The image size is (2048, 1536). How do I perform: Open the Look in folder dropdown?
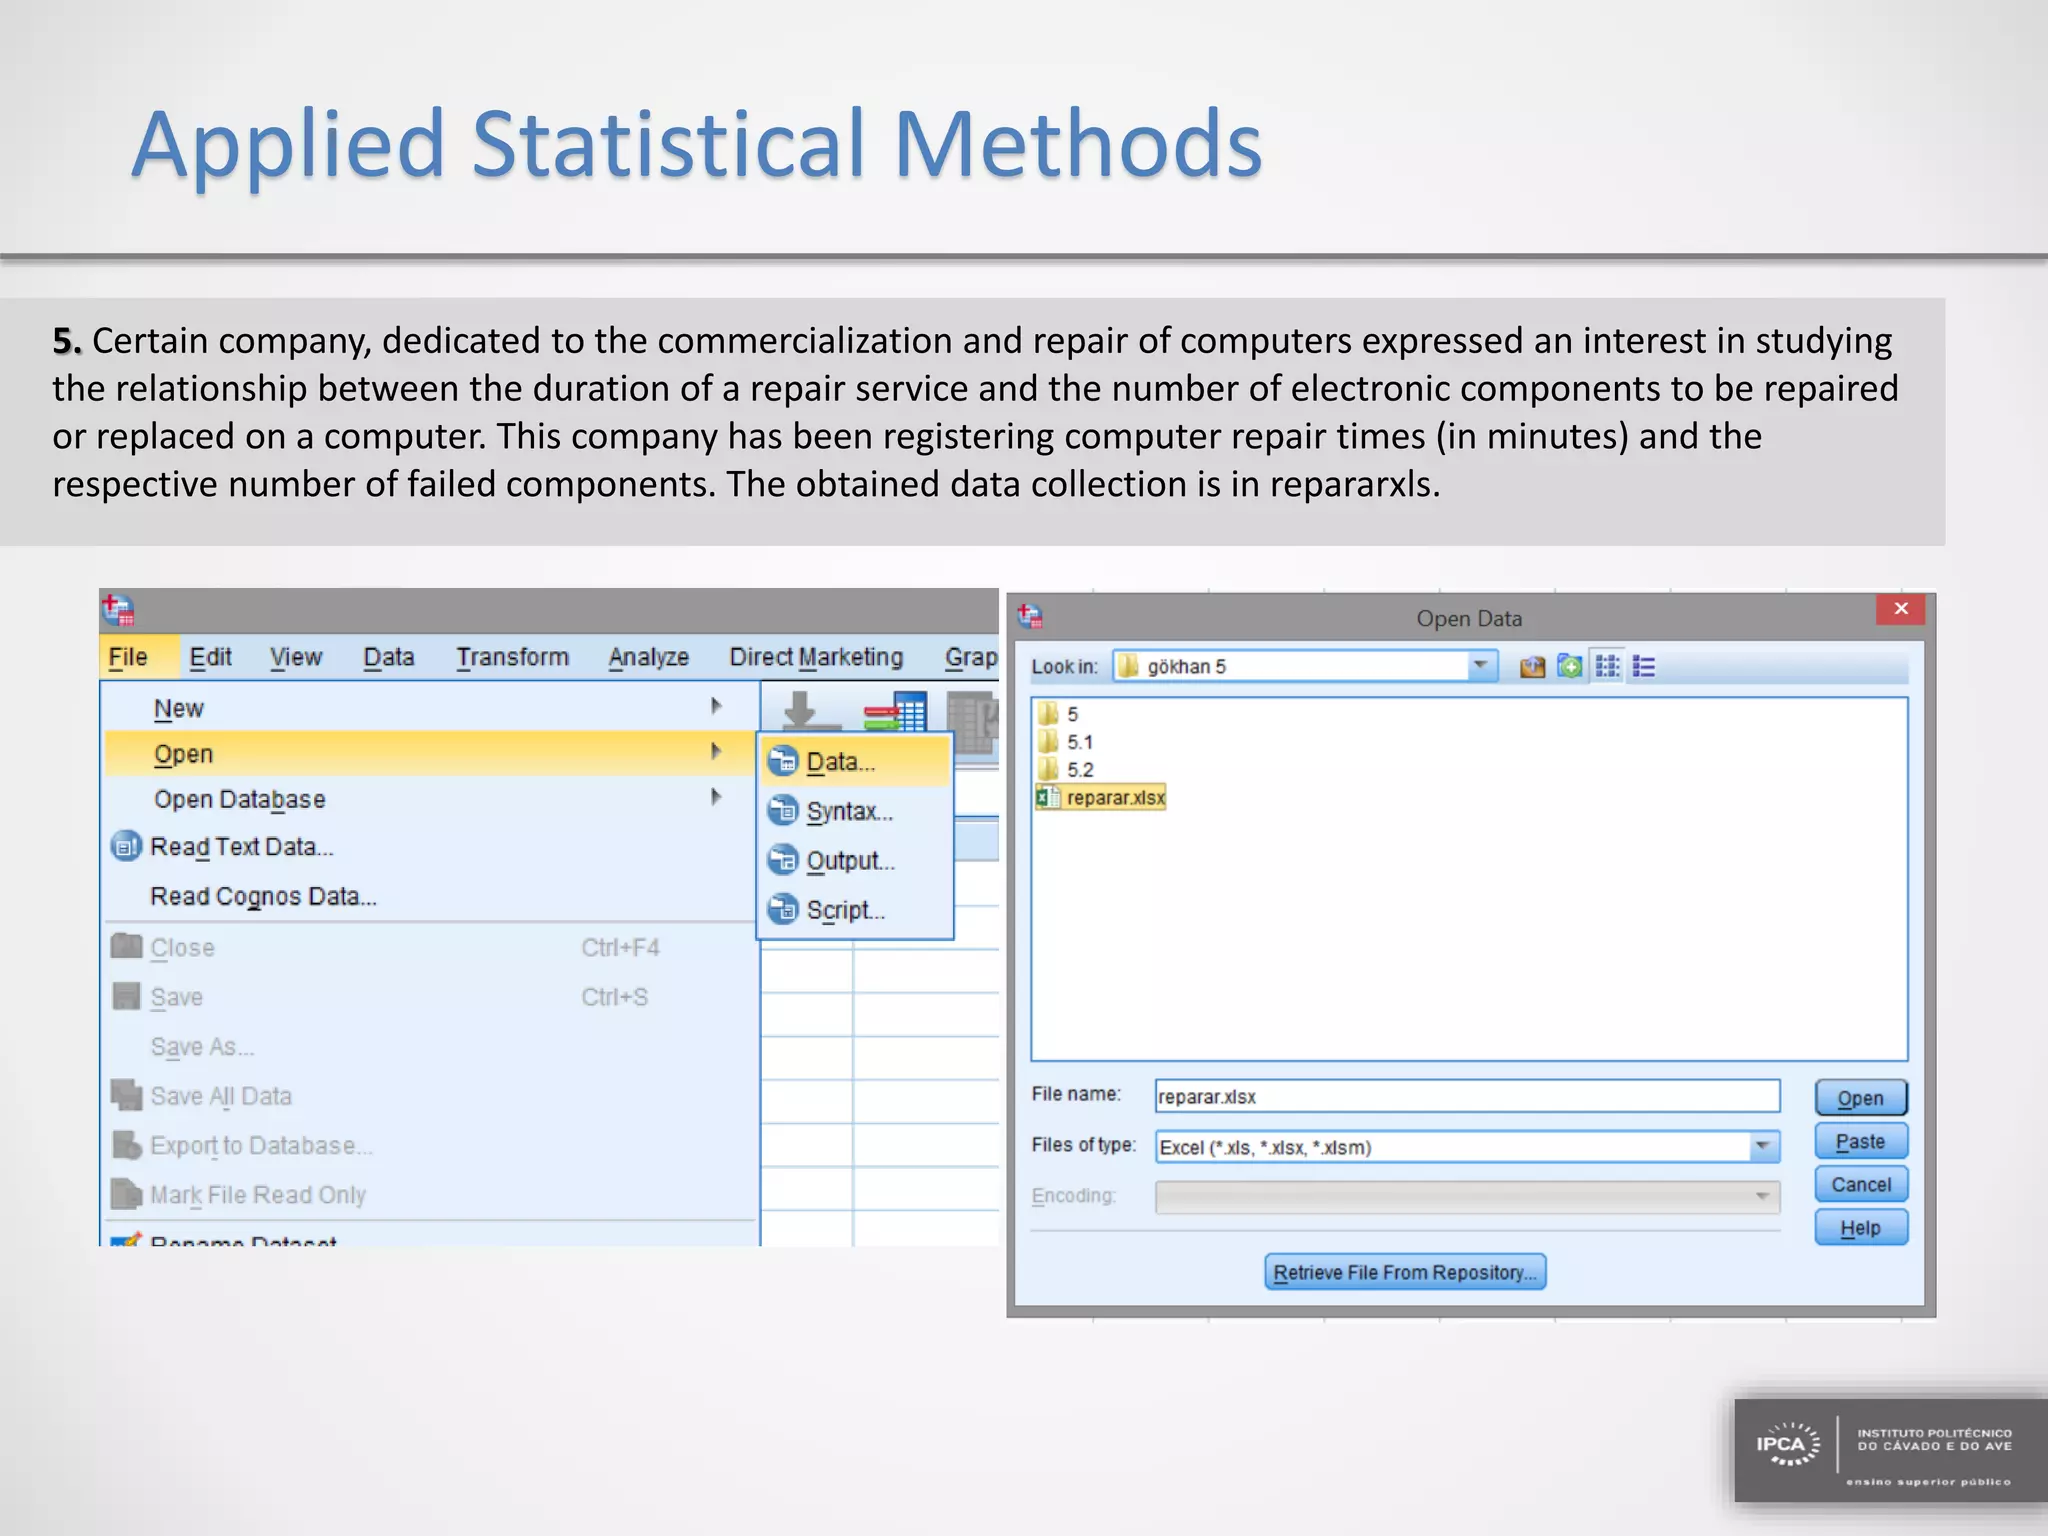[x=1480, y=666]
